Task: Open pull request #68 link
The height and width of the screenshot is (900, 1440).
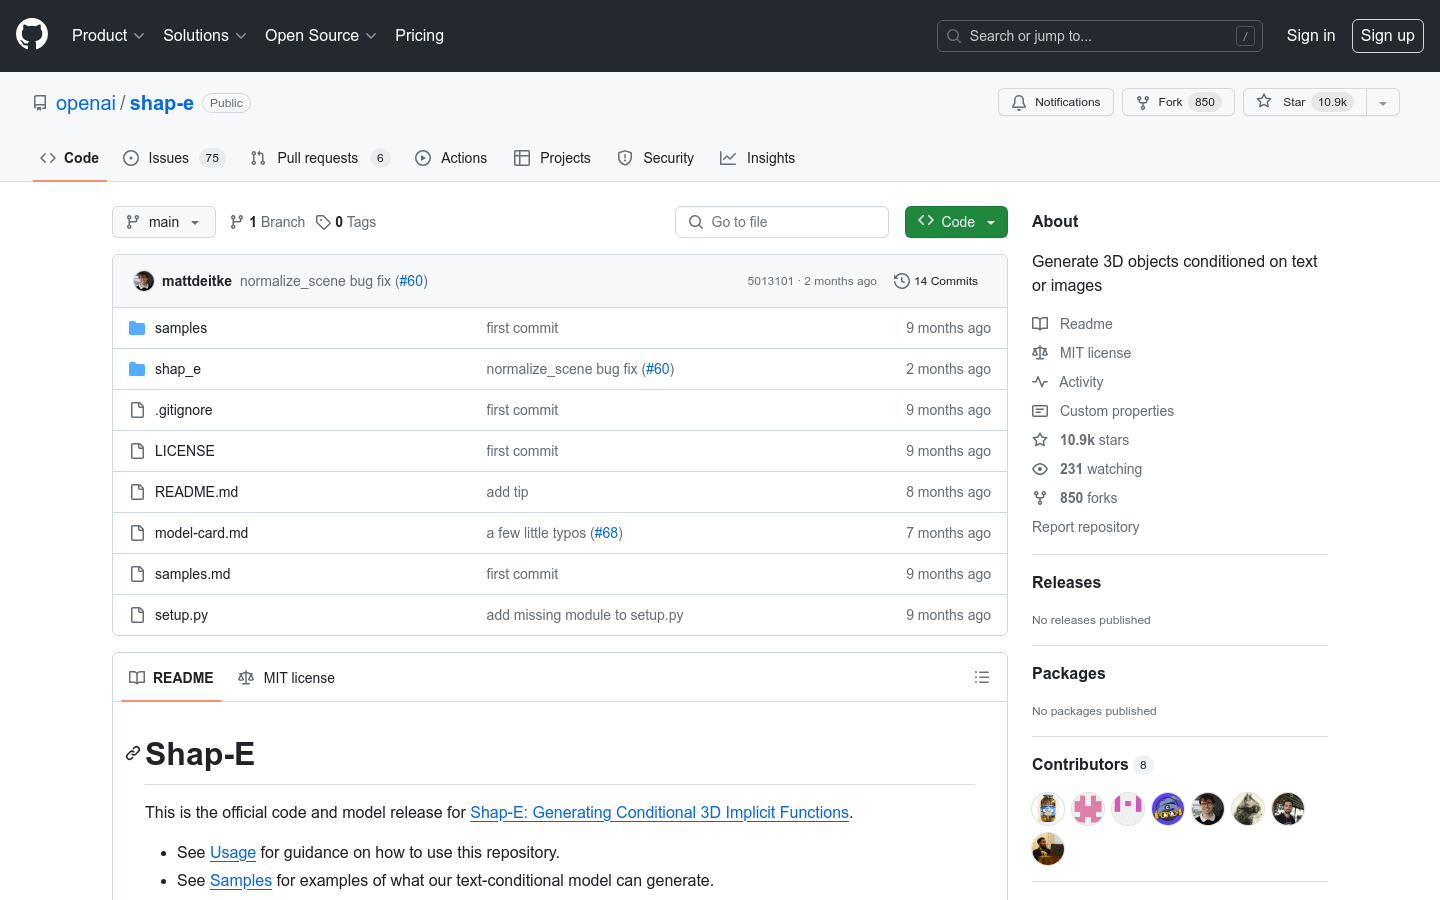Action: tap(606, 533)
